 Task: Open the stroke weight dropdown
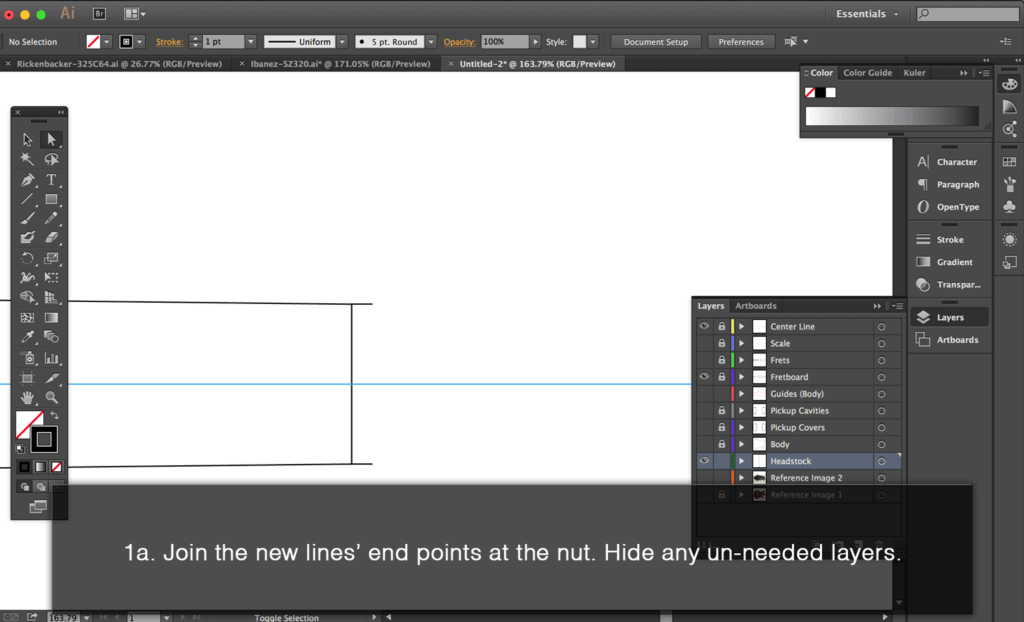coord(250,42)
